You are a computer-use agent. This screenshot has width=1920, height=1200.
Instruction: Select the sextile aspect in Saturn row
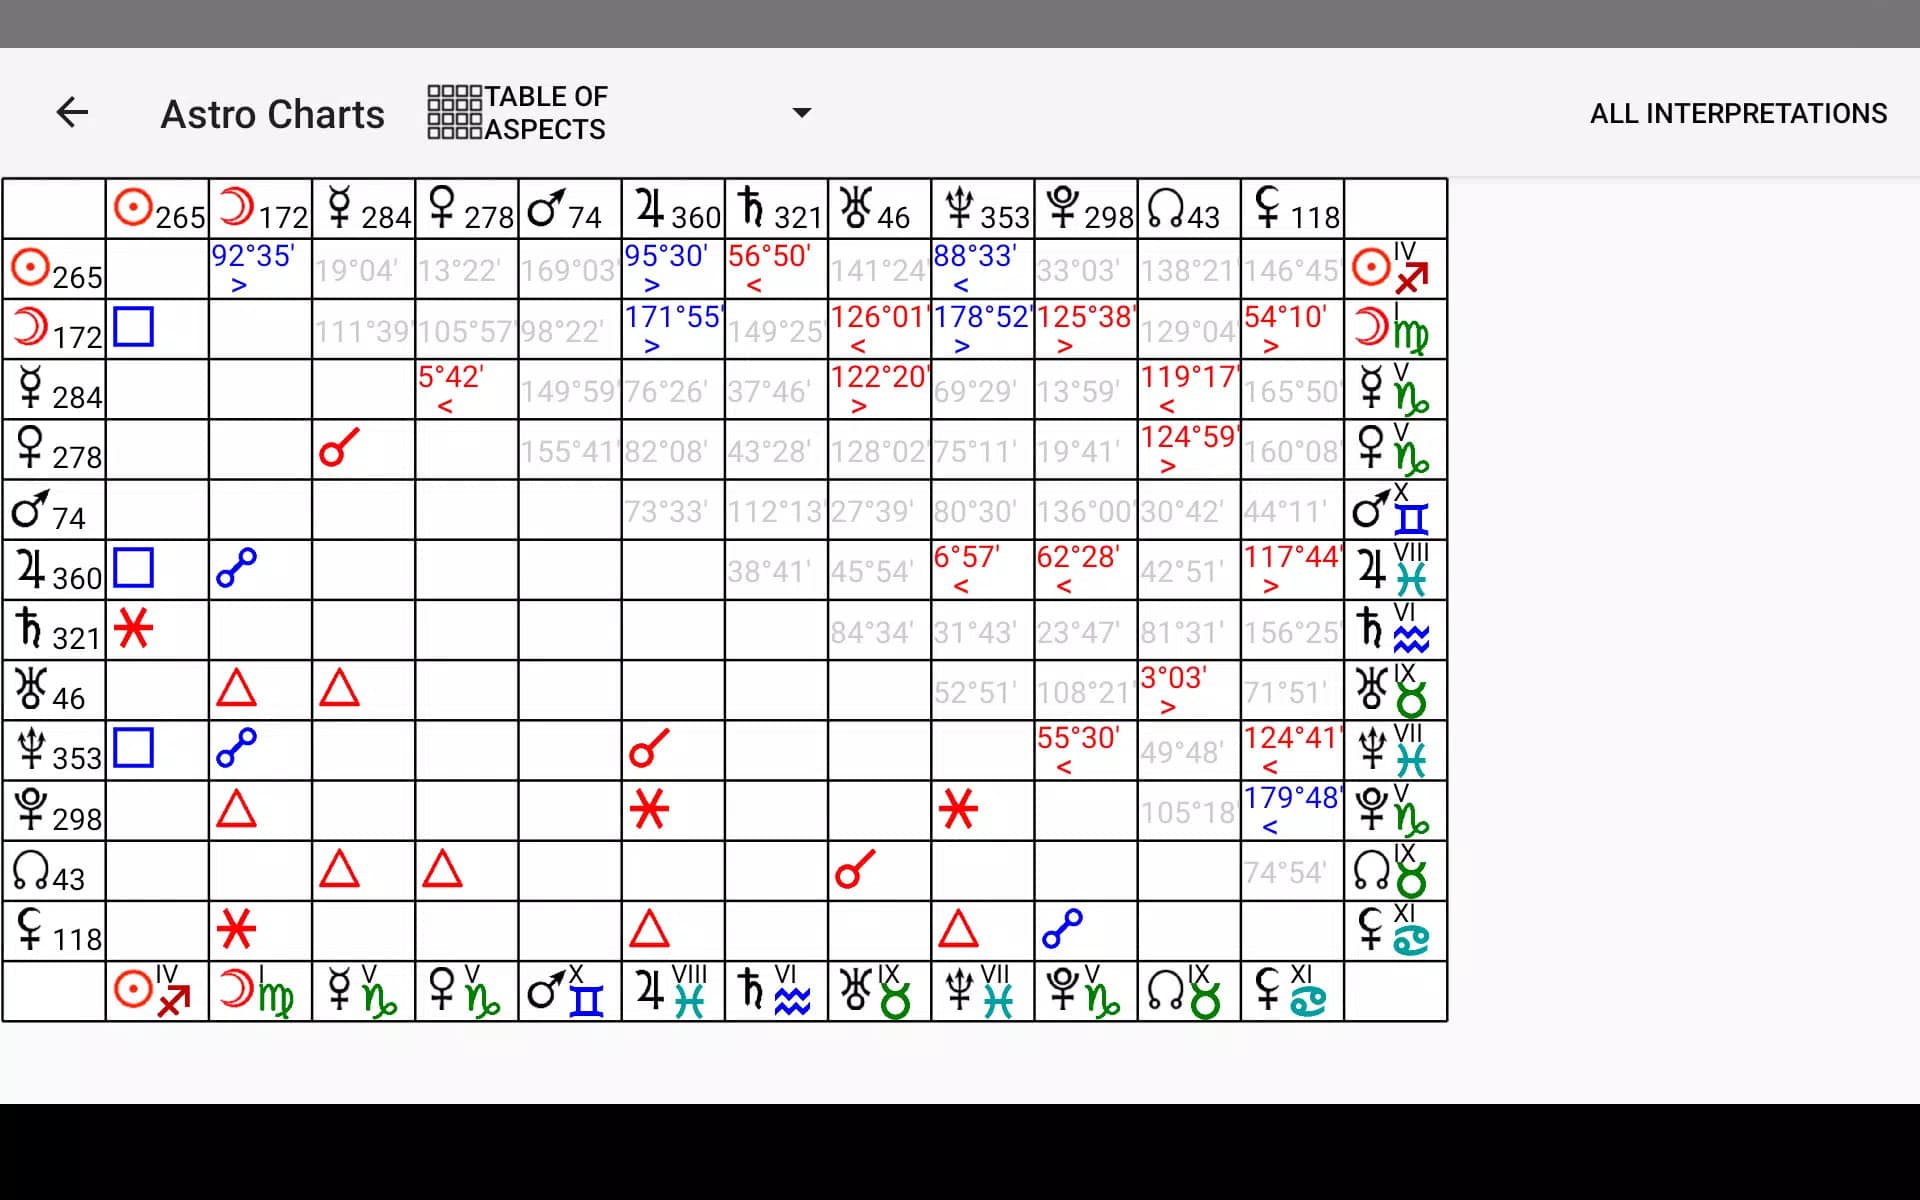[135, 630]
